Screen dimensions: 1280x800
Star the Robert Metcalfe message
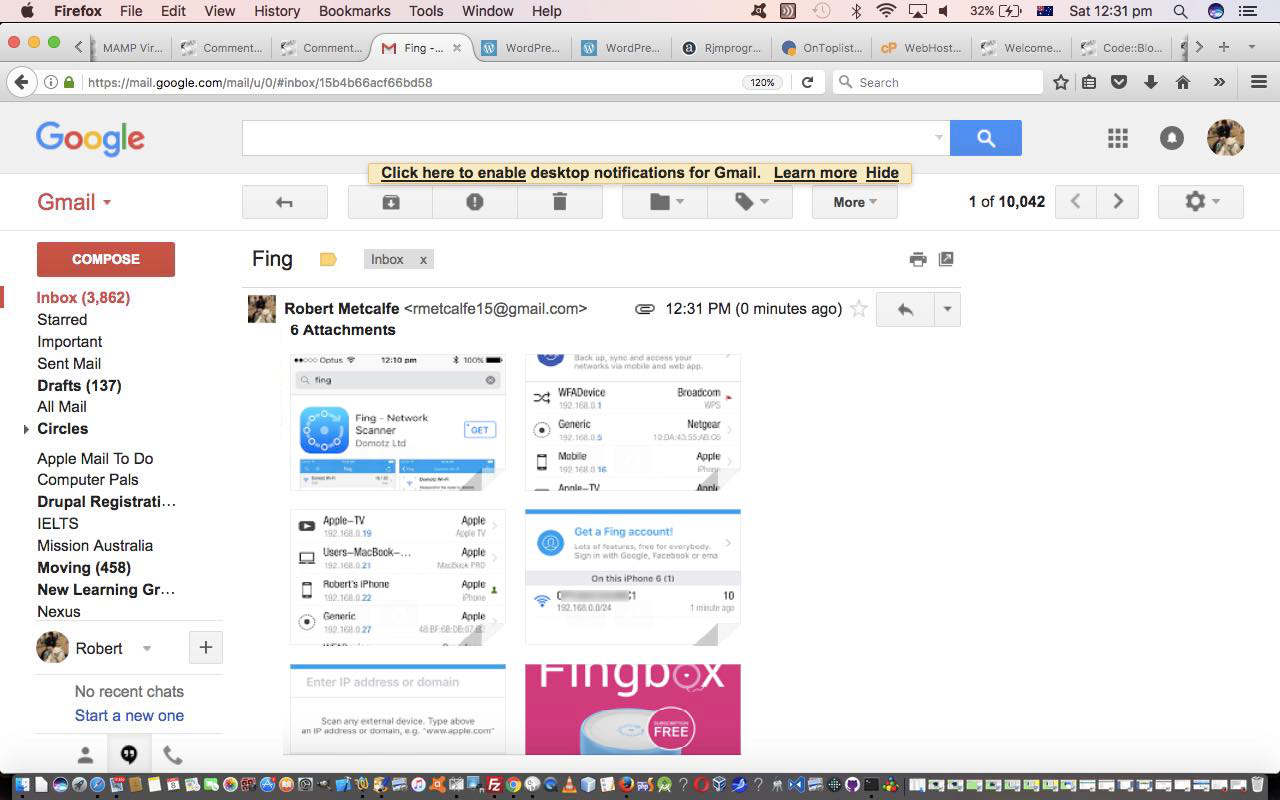[858, 309]
